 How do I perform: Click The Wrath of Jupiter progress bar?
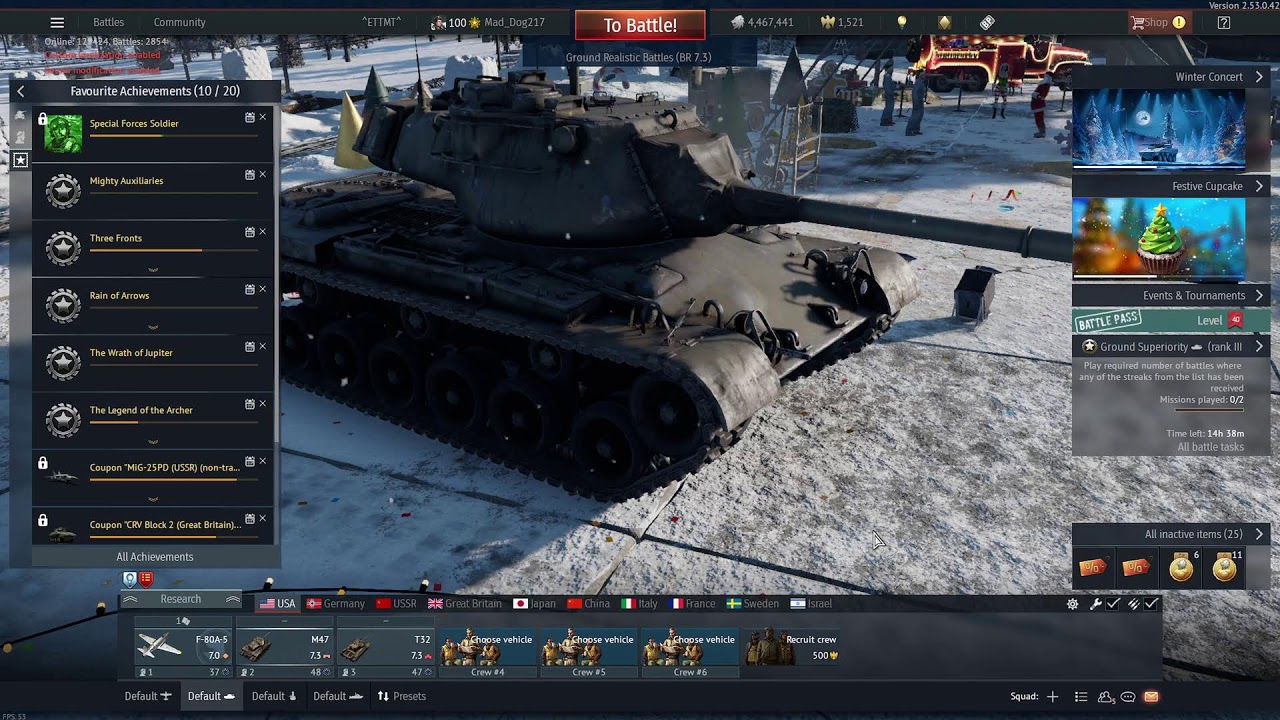173,364
